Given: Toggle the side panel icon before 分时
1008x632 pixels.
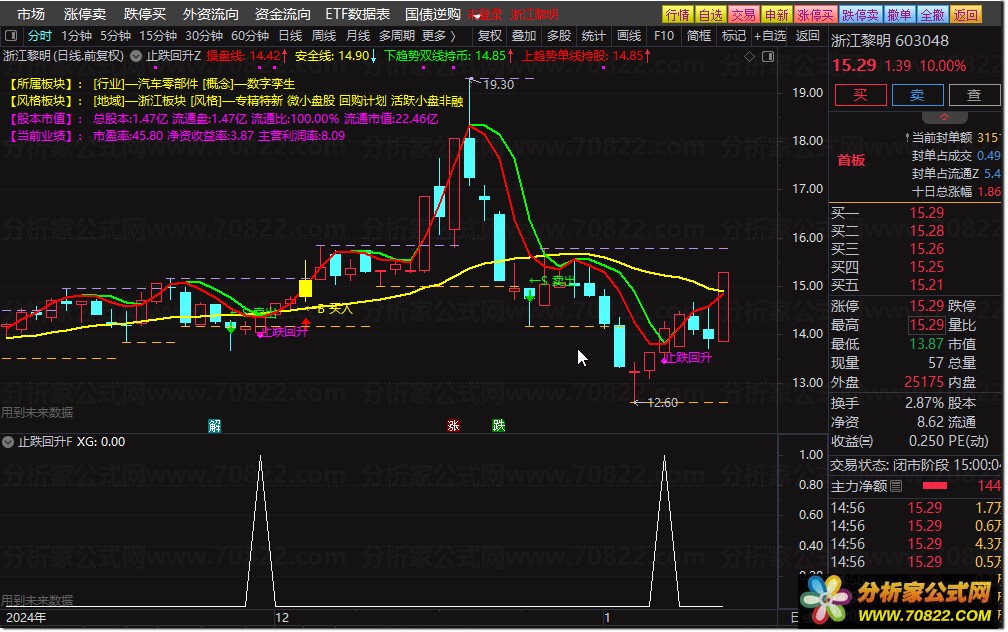Looking at the screenshot, I should point(11,35).
